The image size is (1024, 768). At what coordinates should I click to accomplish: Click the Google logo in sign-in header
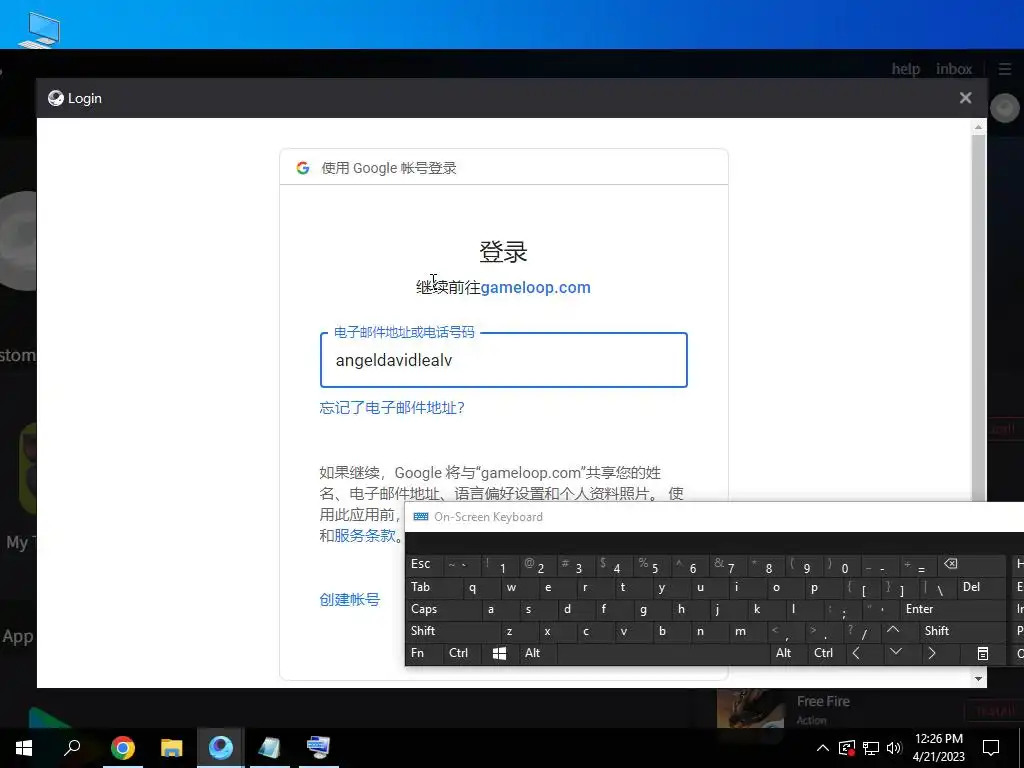tap(303, 168)
